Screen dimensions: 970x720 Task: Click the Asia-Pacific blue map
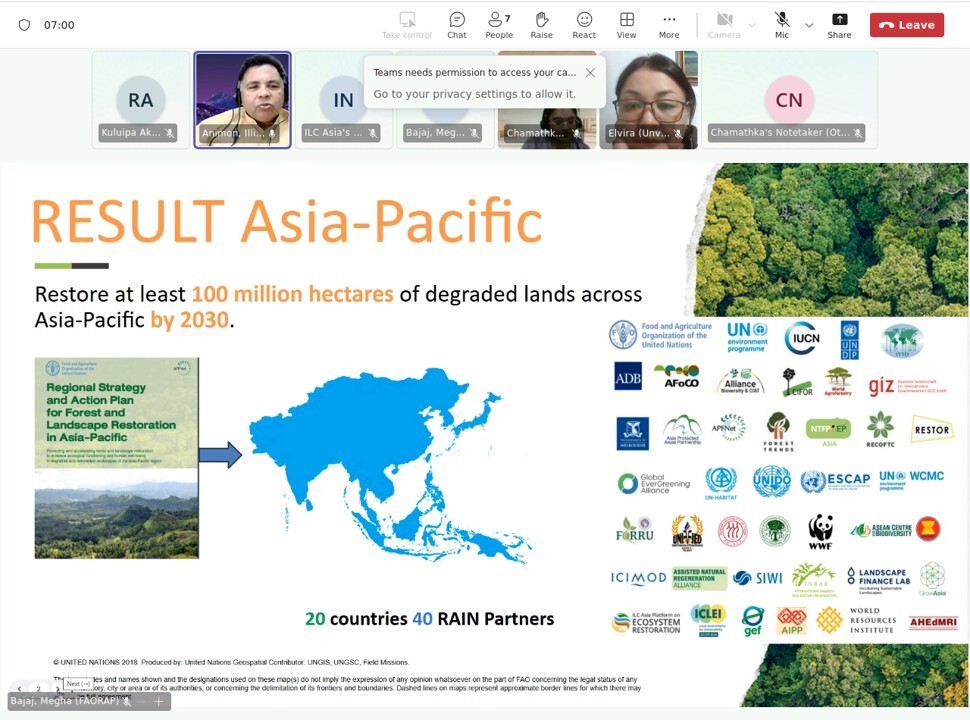point(390,464)
